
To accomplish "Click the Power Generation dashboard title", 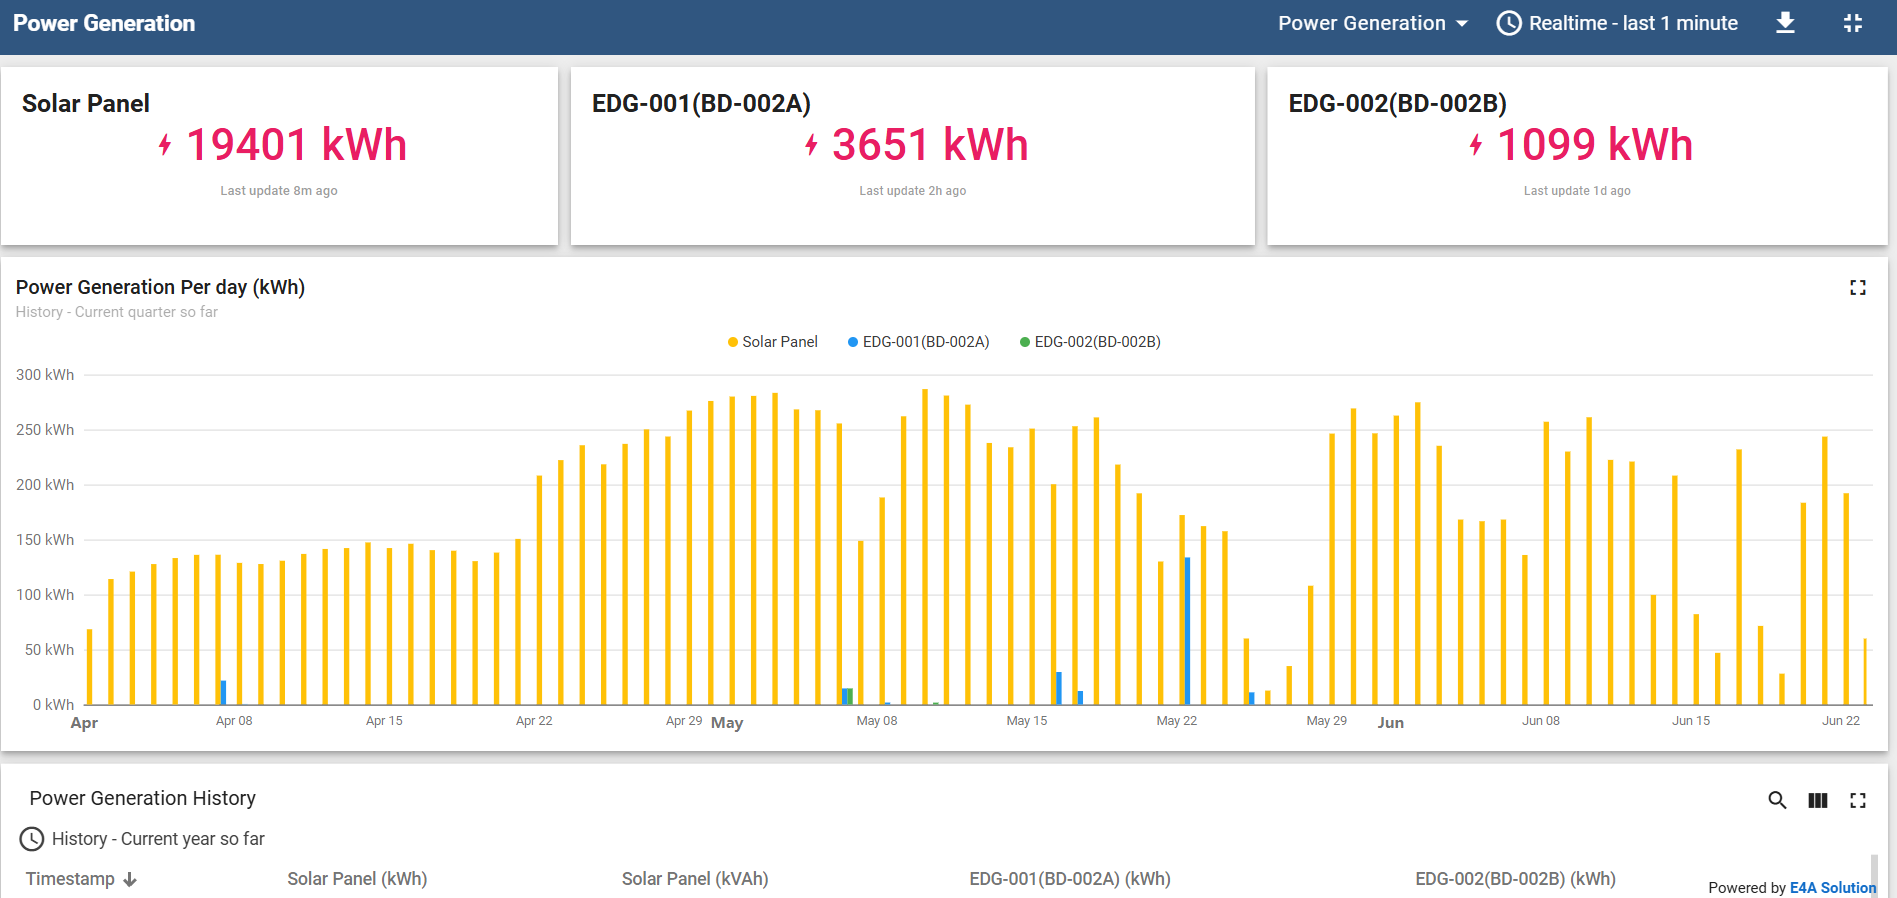I will pyautogui.click(x=104, y=23).
